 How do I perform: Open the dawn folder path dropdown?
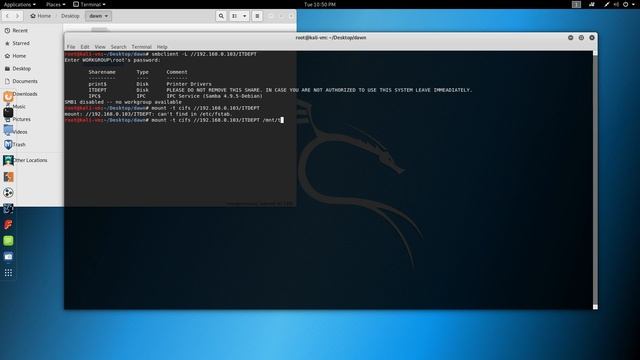pos(98,16)
